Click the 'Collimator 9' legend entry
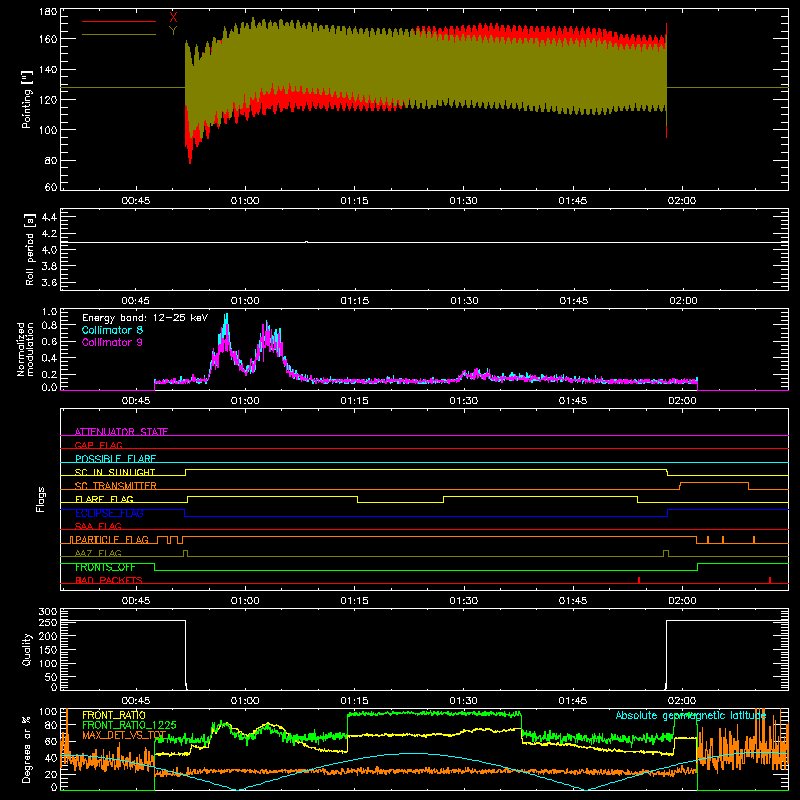This screenshot has height=800, width=800. coord(112,342)
